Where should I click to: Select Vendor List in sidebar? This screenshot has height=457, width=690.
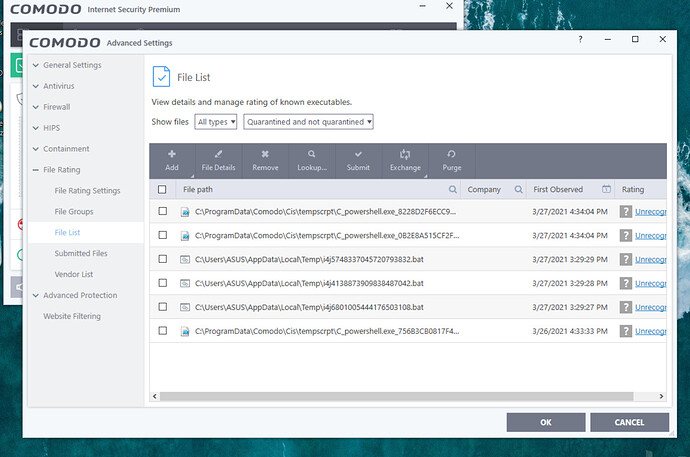[x=74, y=274]
